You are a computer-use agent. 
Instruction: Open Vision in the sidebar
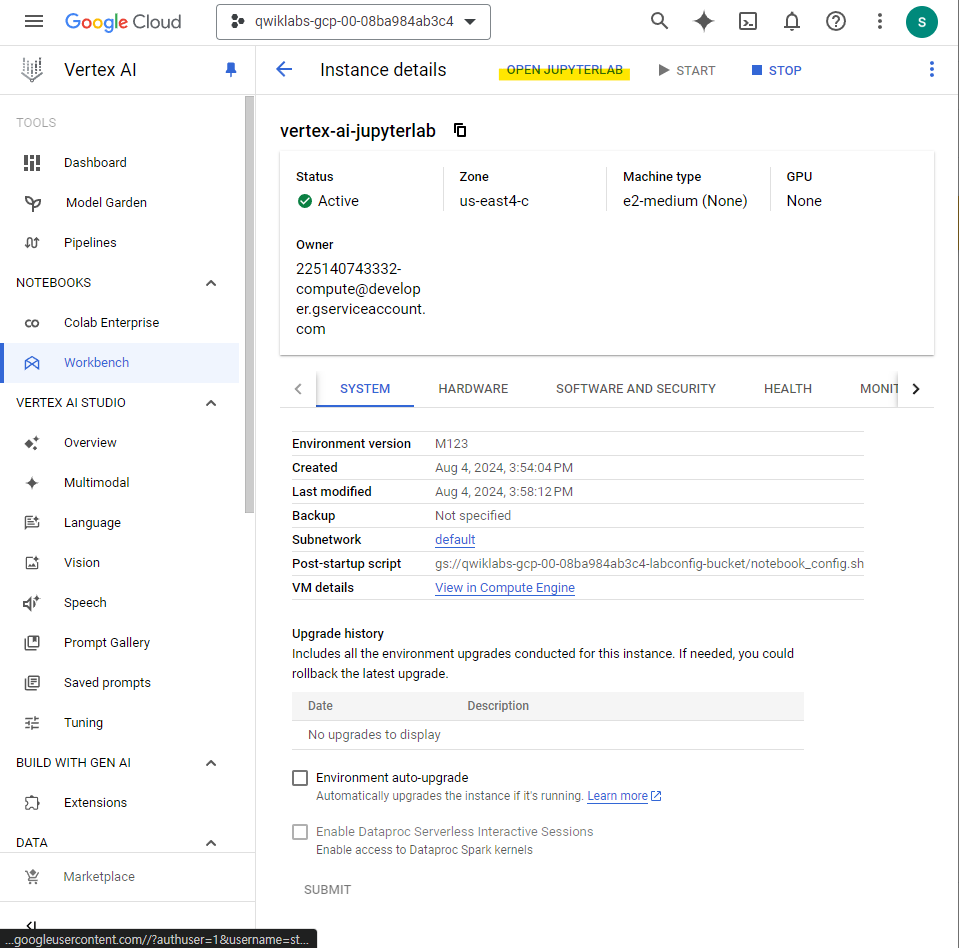pos(120,563)
